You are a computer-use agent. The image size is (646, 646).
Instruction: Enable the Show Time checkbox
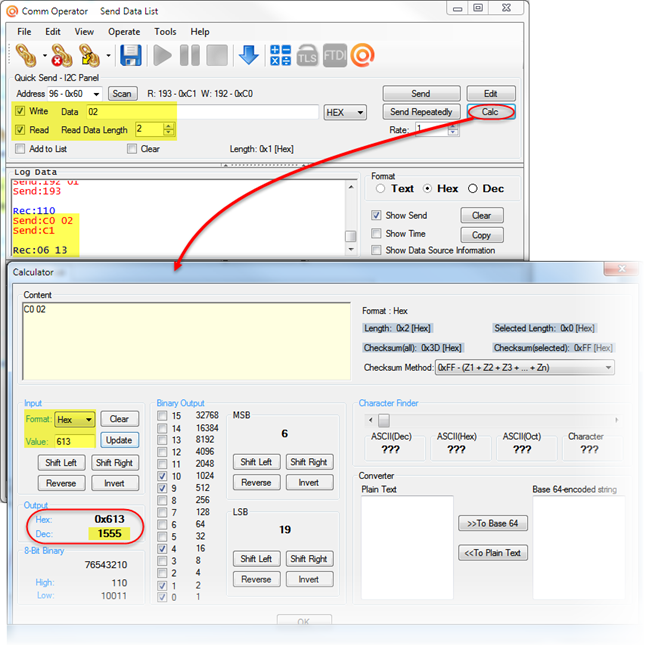pyautogui.click(x=376, y=234)
